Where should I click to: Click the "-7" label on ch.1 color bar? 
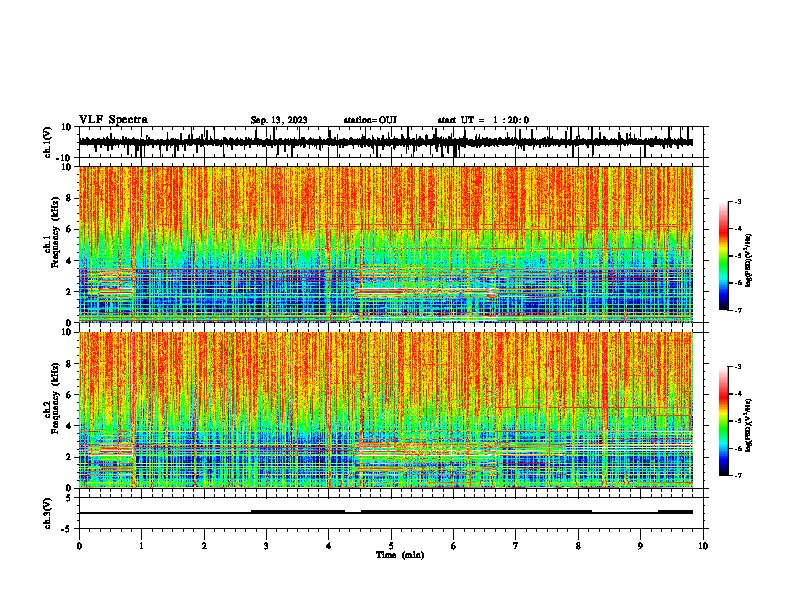(x=737, y=310)
